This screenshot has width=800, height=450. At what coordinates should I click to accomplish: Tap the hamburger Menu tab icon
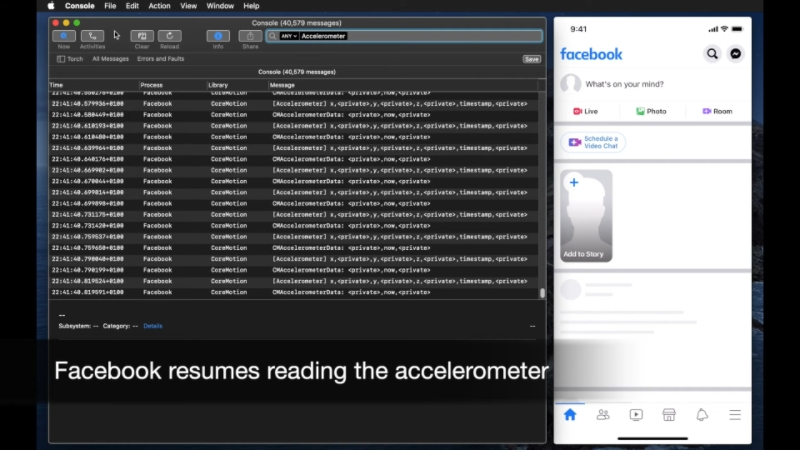tap(735, 415)
